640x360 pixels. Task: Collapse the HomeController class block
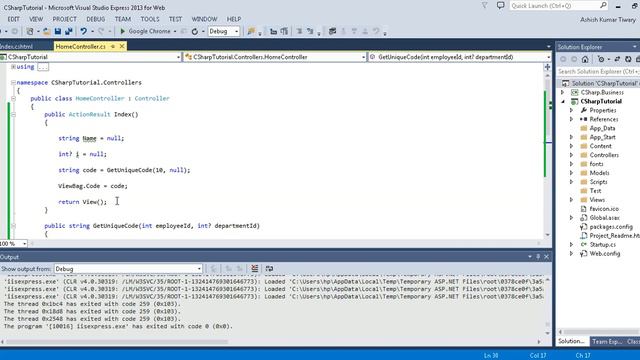pyautogui.click(x=13, y=98)
